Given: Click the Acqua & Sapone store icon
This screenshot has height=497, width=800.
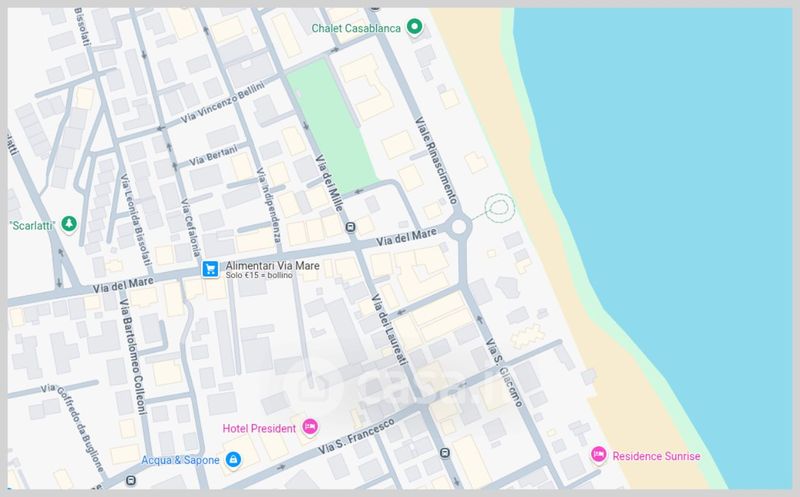Looking at the screenshot, I should tap(233, 459).
